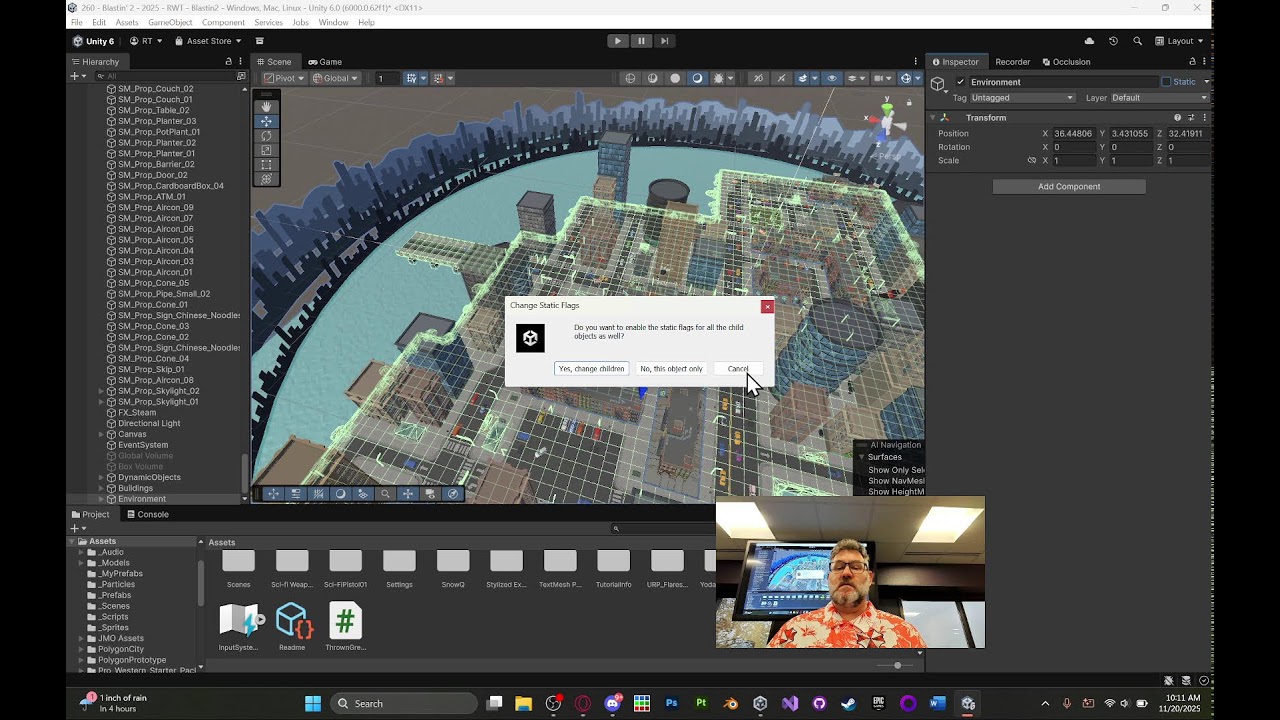1280x720 pixels.
Task: Open the Static flags dropdown arrow
Action: coord(1206,82)
